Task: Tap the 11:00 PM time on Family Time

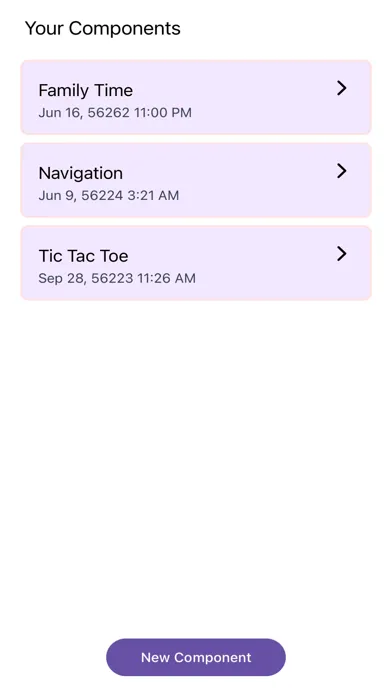Action: [x=163, y=112]
